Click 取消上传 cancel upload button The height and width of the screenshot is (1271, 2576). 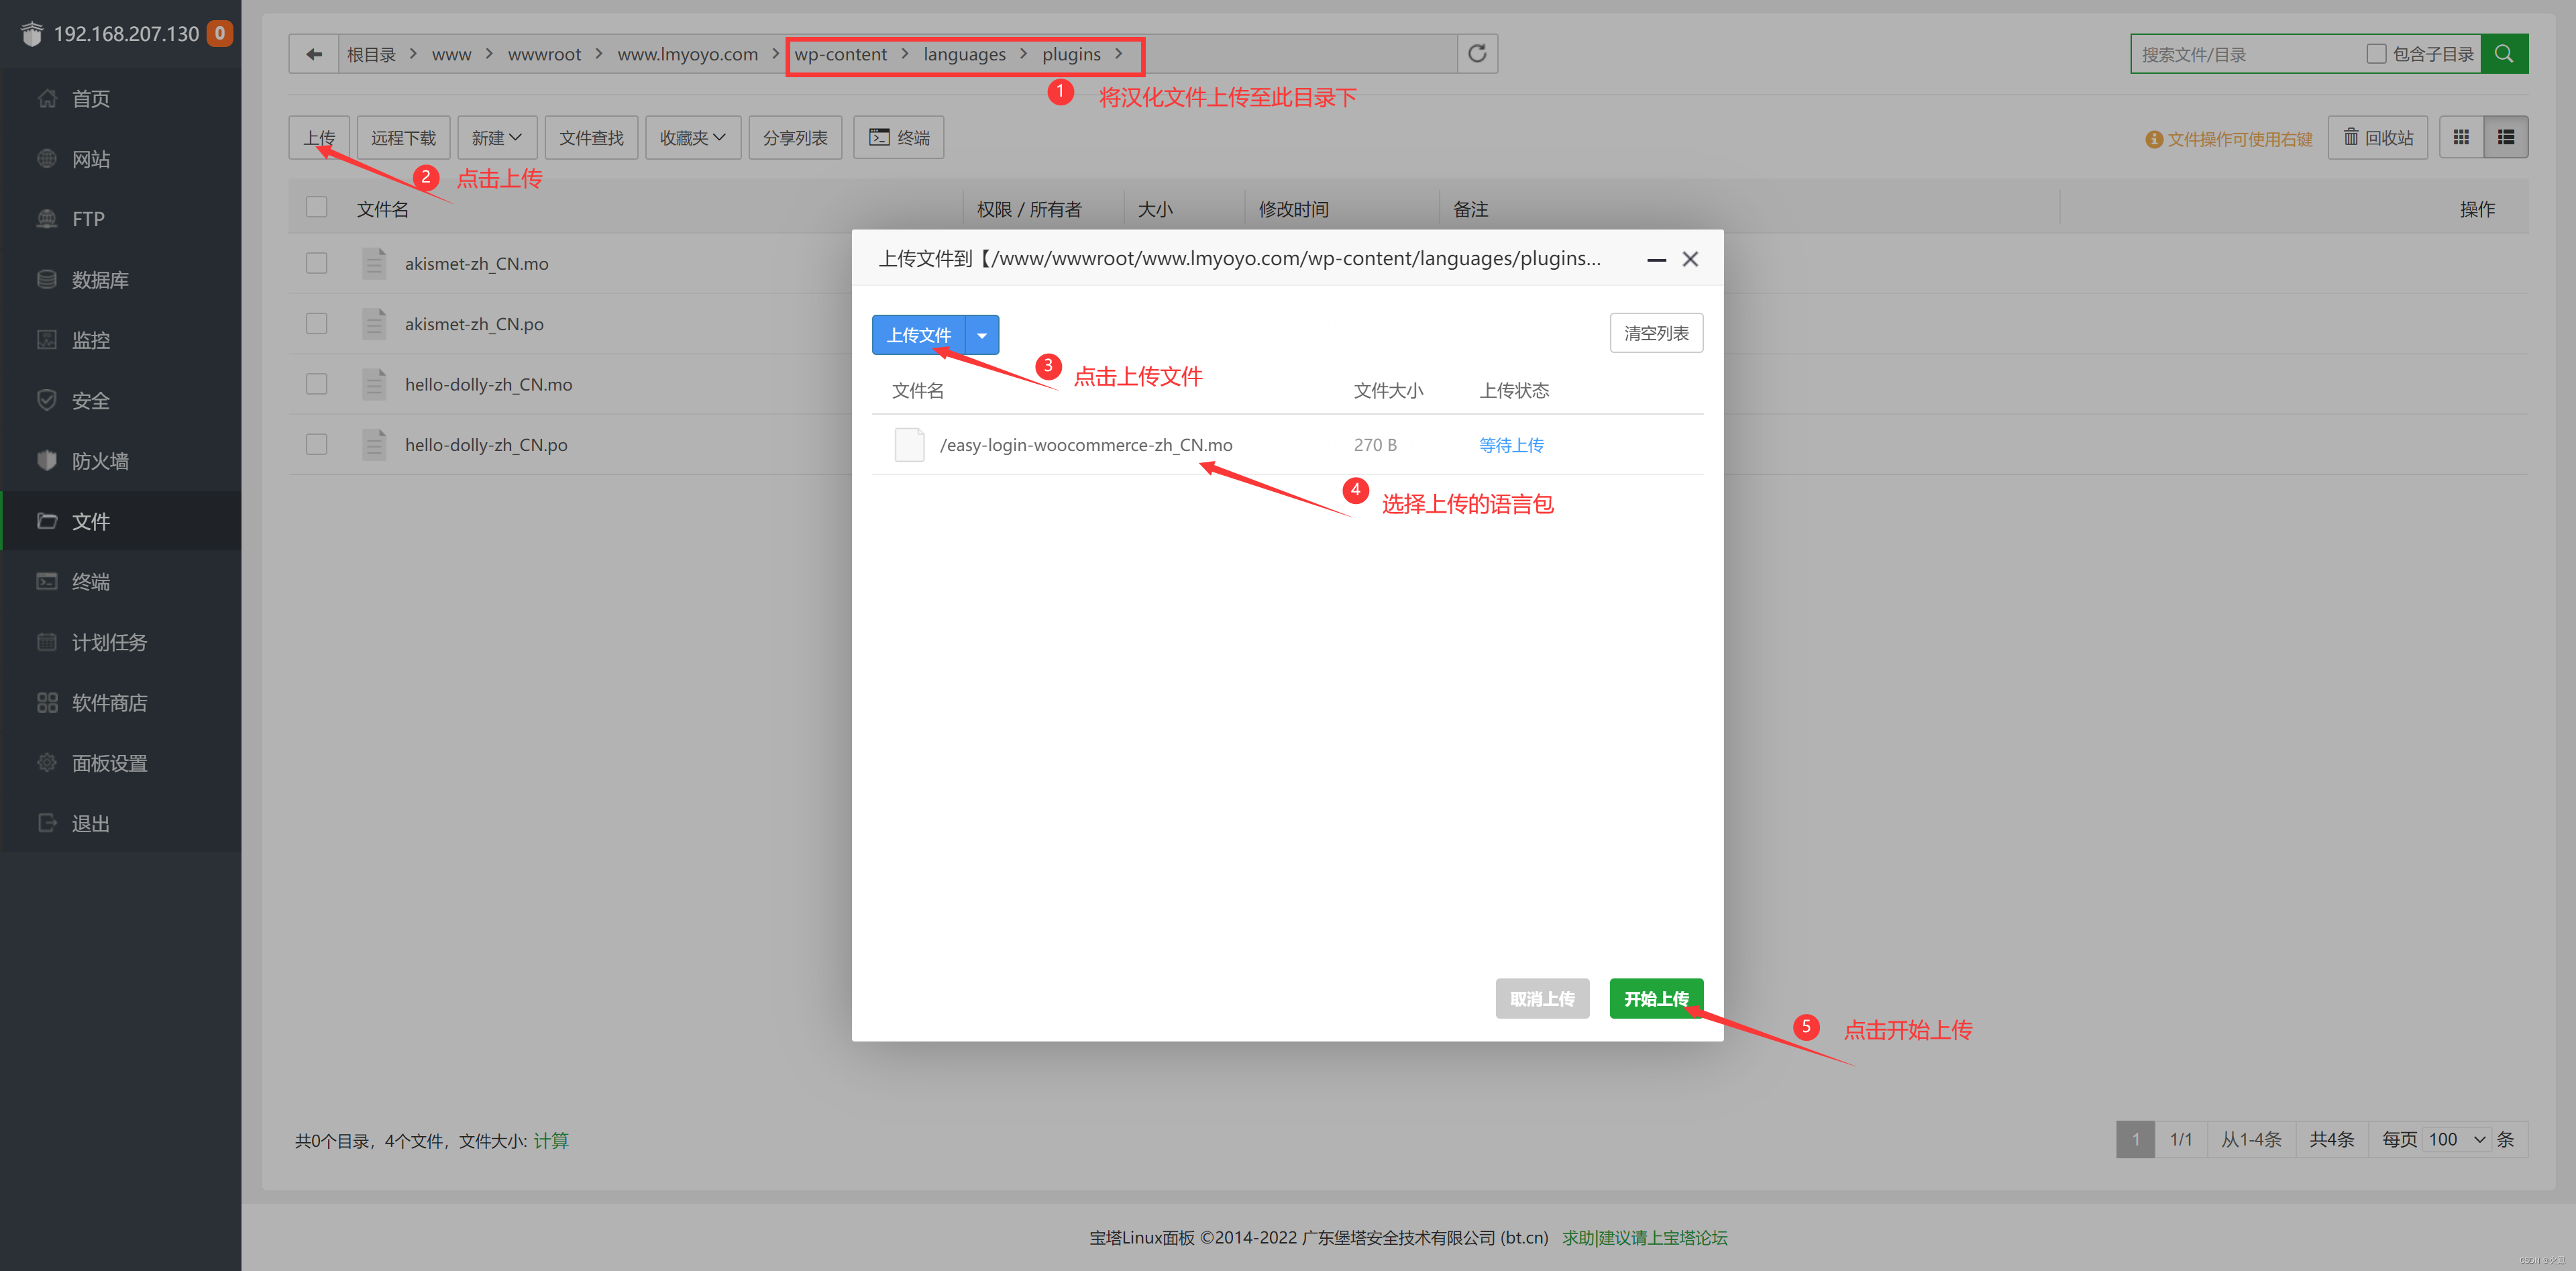pos(1542,999)
